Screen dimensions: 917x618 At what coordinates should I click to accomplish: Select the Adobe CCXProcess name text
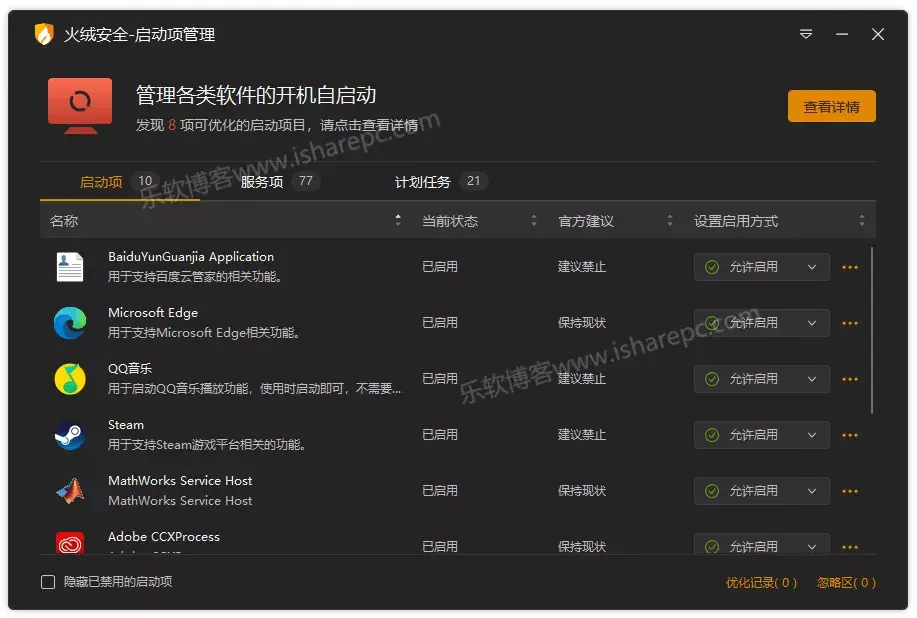(164, 537)
